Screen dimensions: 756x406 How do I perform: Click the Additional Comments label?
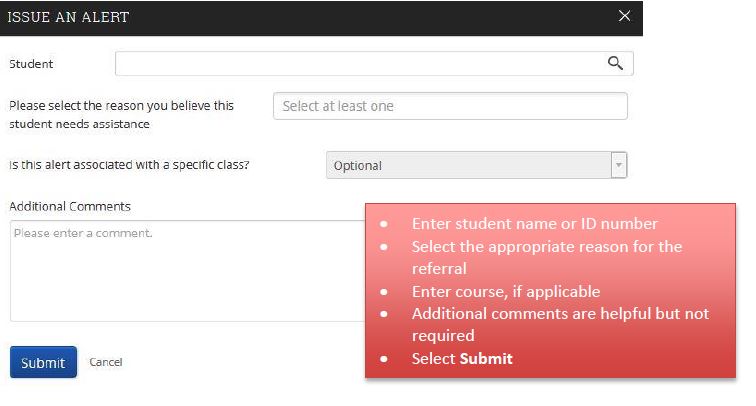tap(70, 206)
